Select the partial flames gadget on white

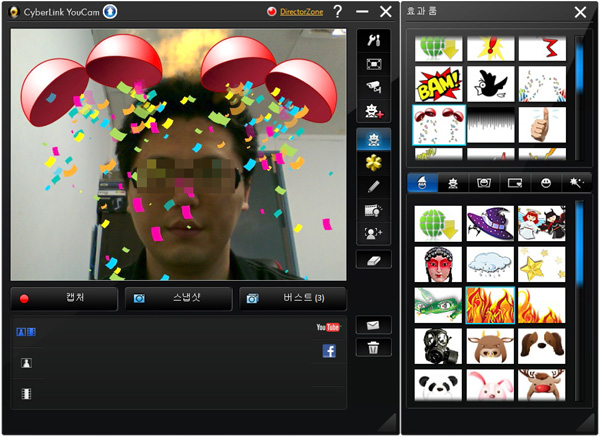point(541,305)
